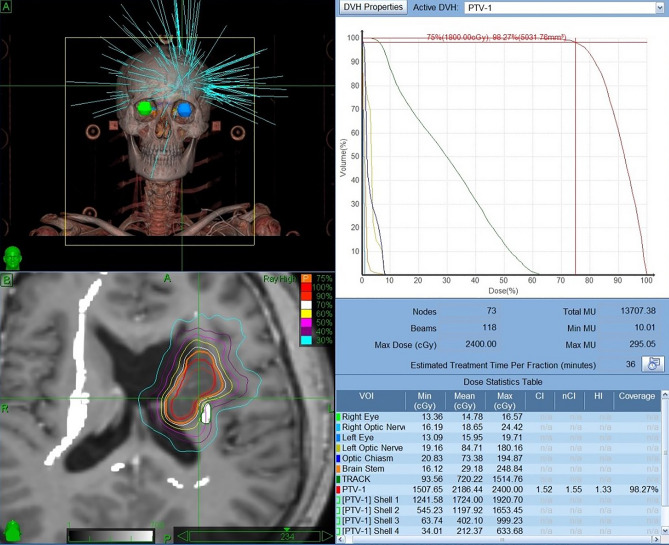Click the panel A label icon
Image resolution: width=669 pixels, height=545 pixels.
click(6, 7)
